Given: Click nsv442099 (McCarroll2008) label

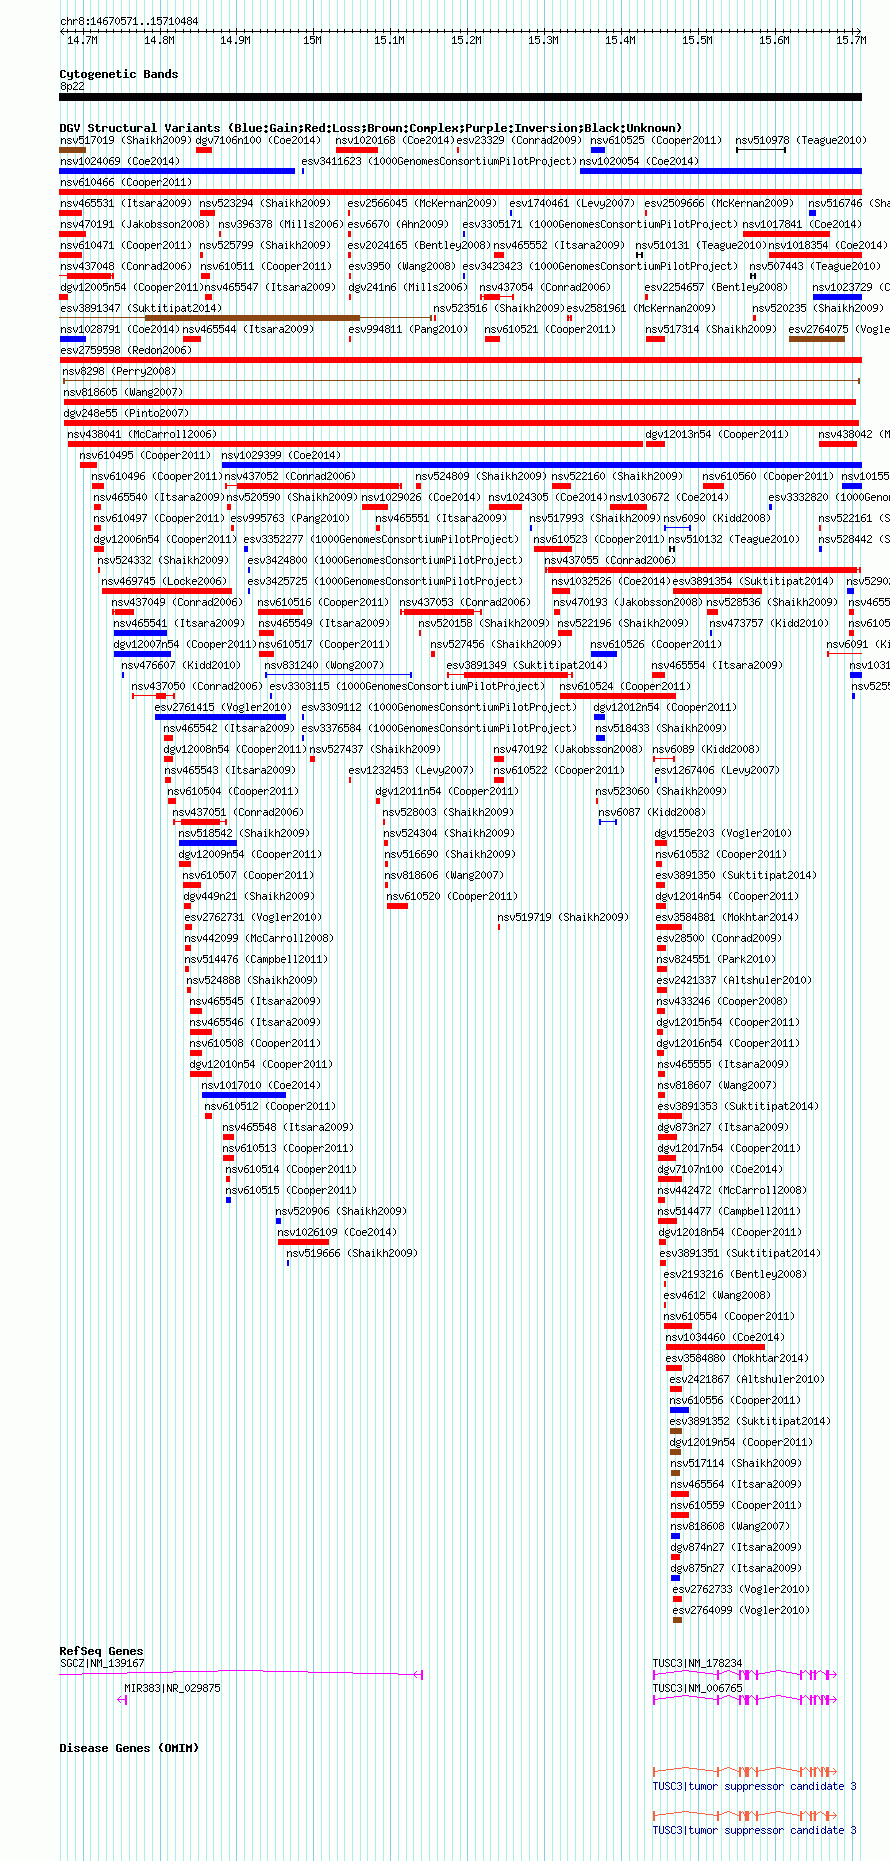Looking at the screenshot, I should click(x=259, y=938).
